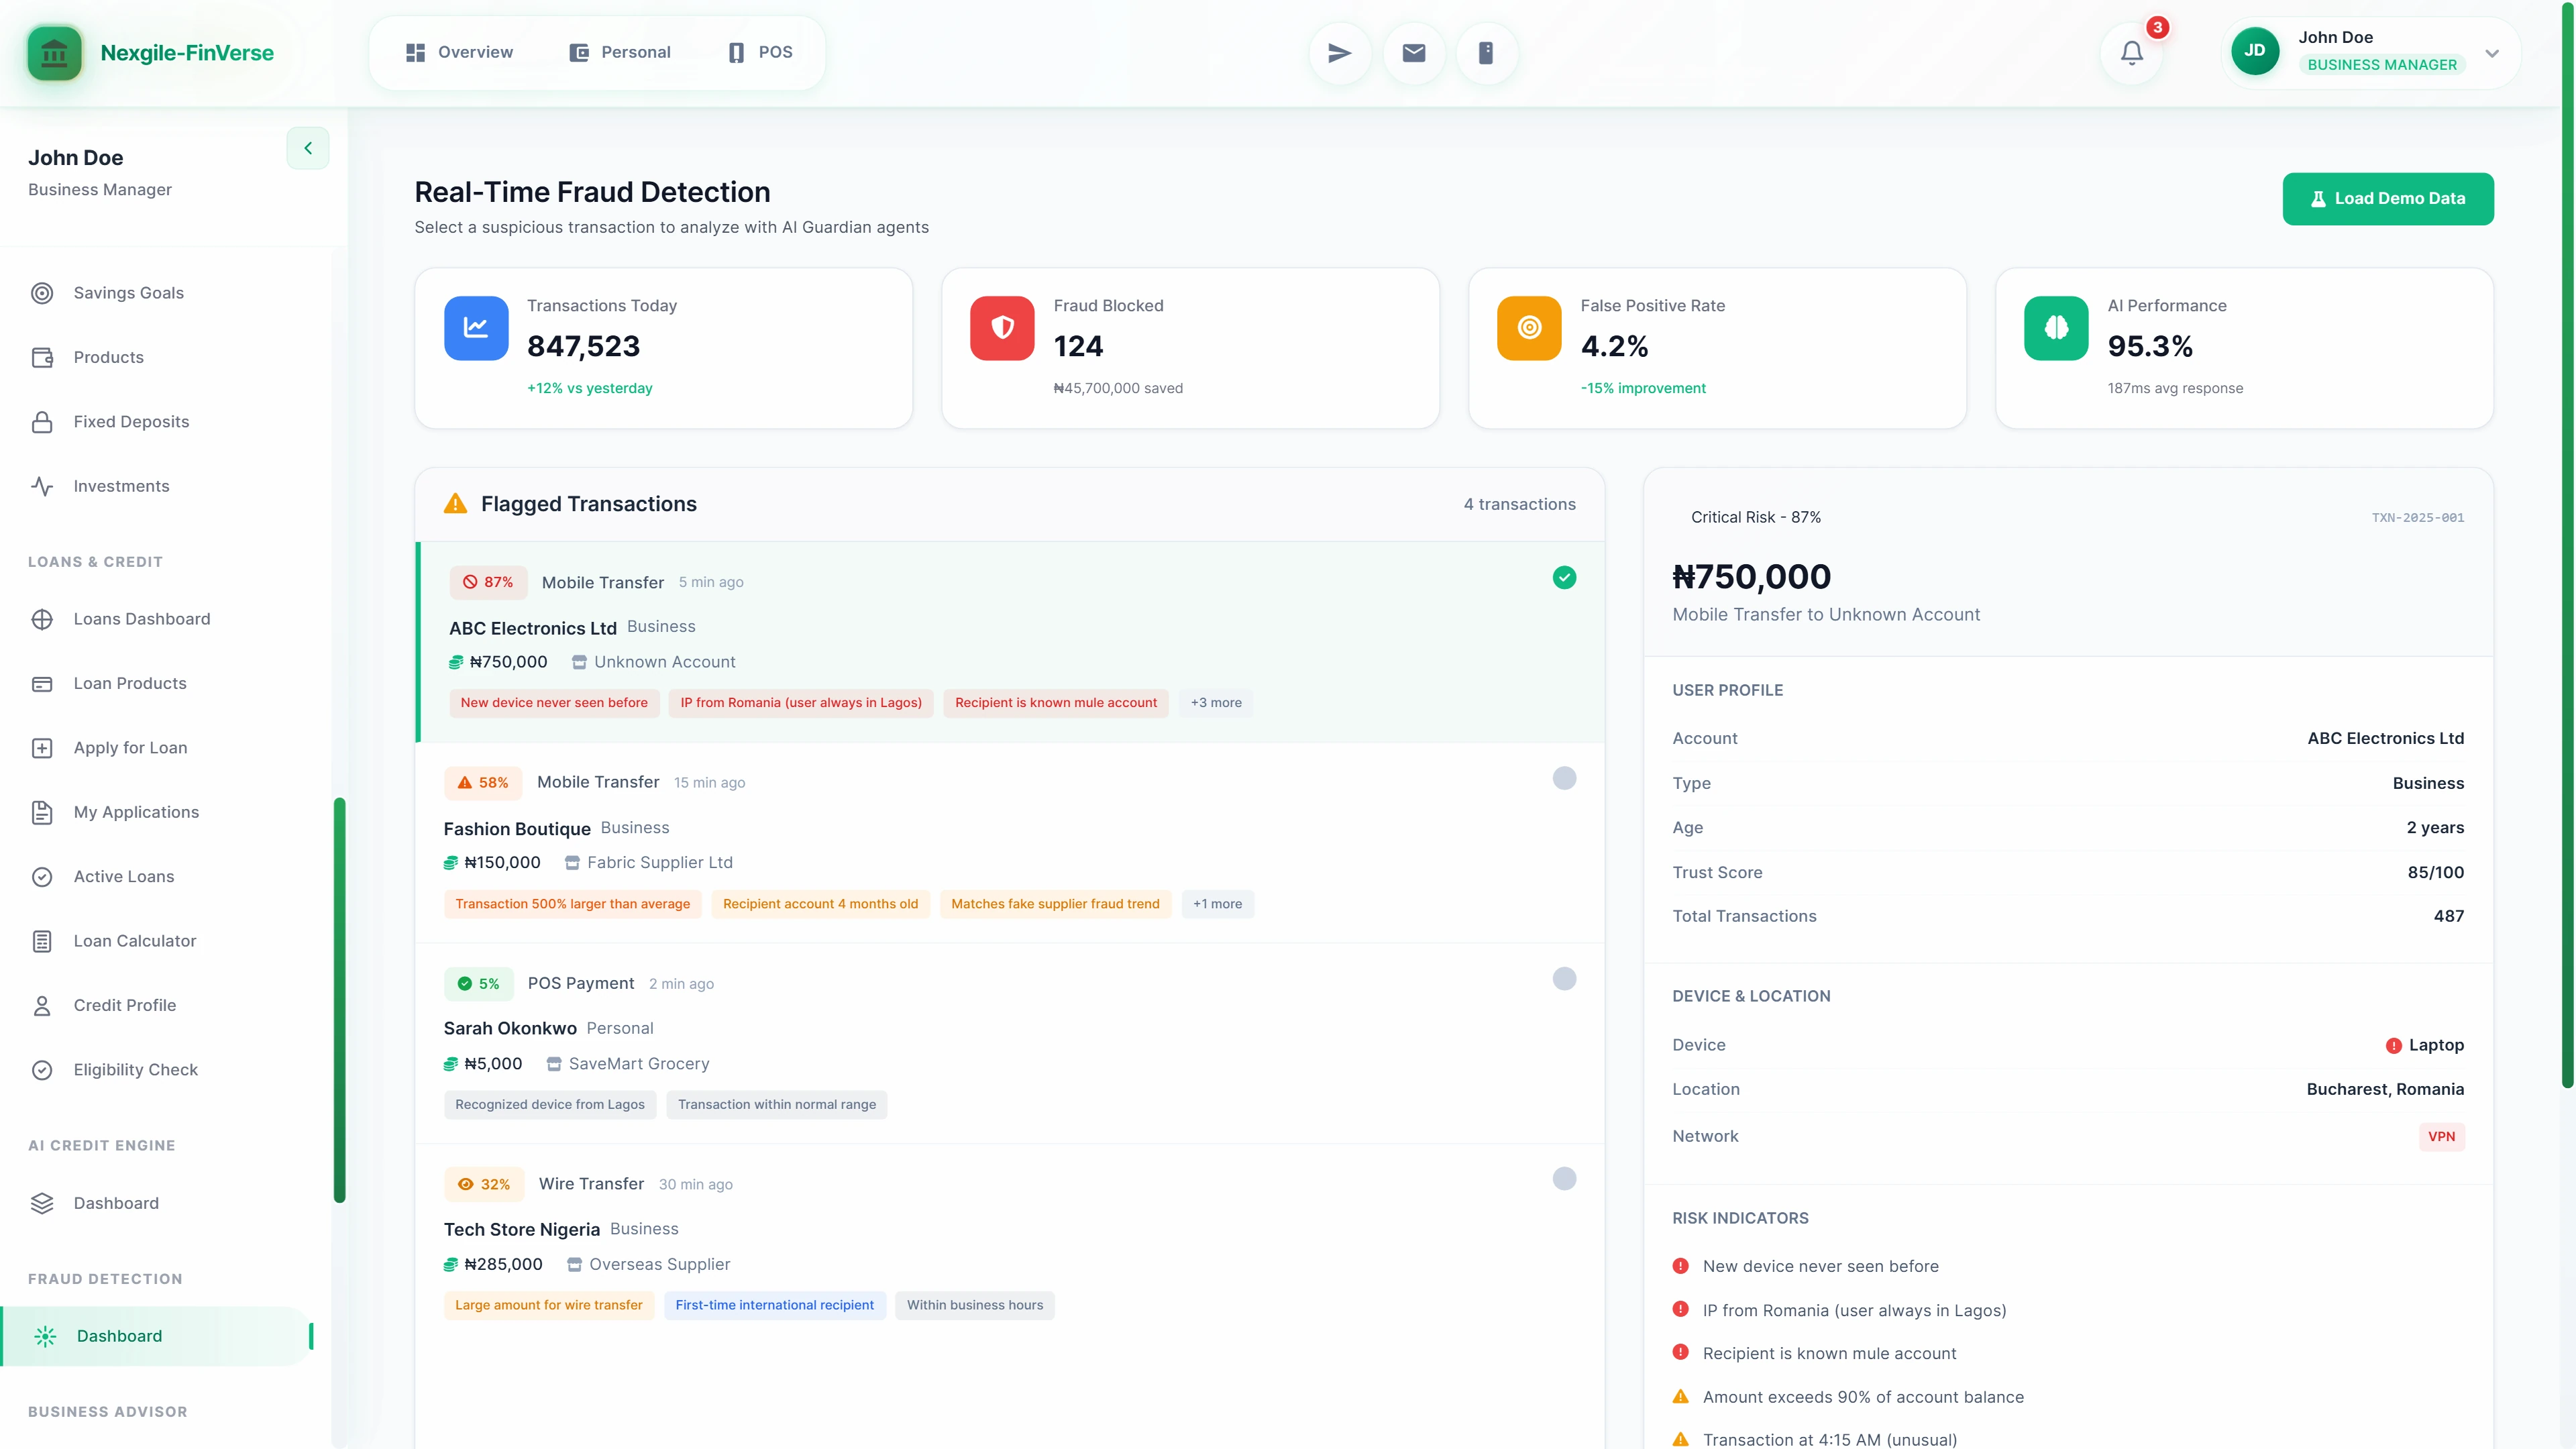2576x1449 pixels.
Task: Open the POS tab
Action: click(759, 51)
